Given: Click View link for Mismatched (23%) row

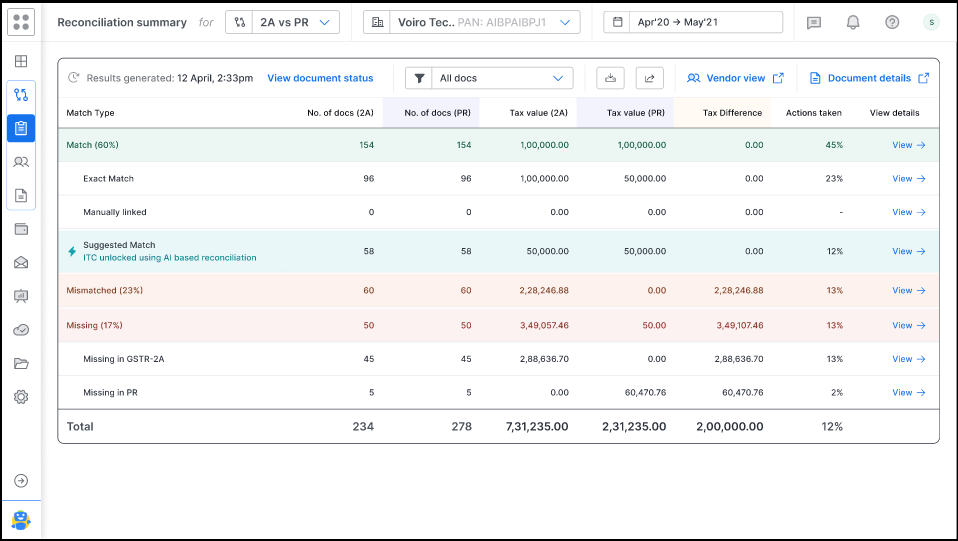Looking at the screenshot, I should tap(909, 290).
